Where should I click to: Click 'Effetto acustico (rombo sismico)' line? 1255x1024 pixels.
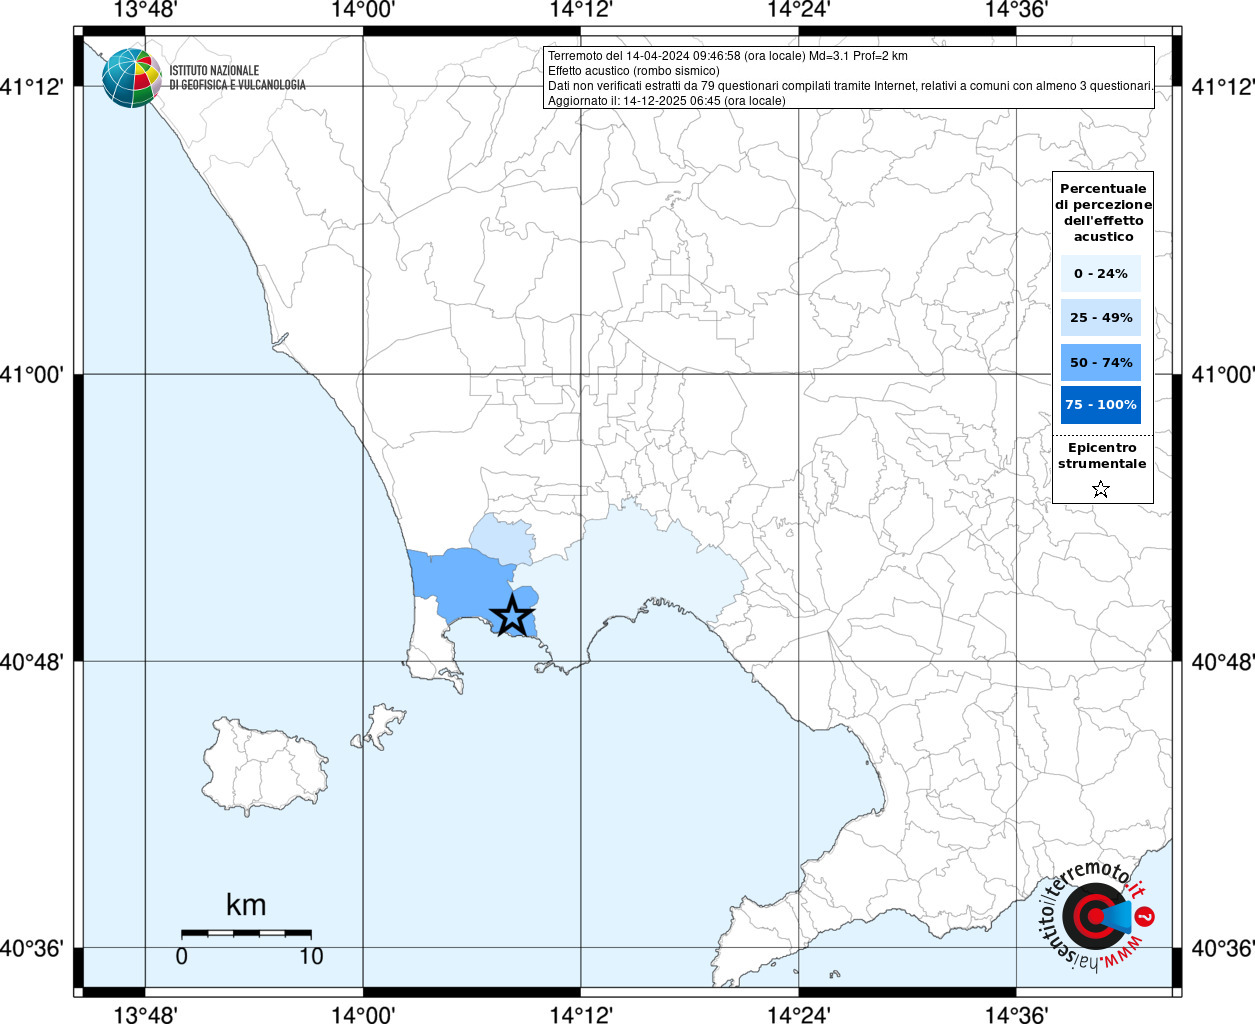click(634, 71)
